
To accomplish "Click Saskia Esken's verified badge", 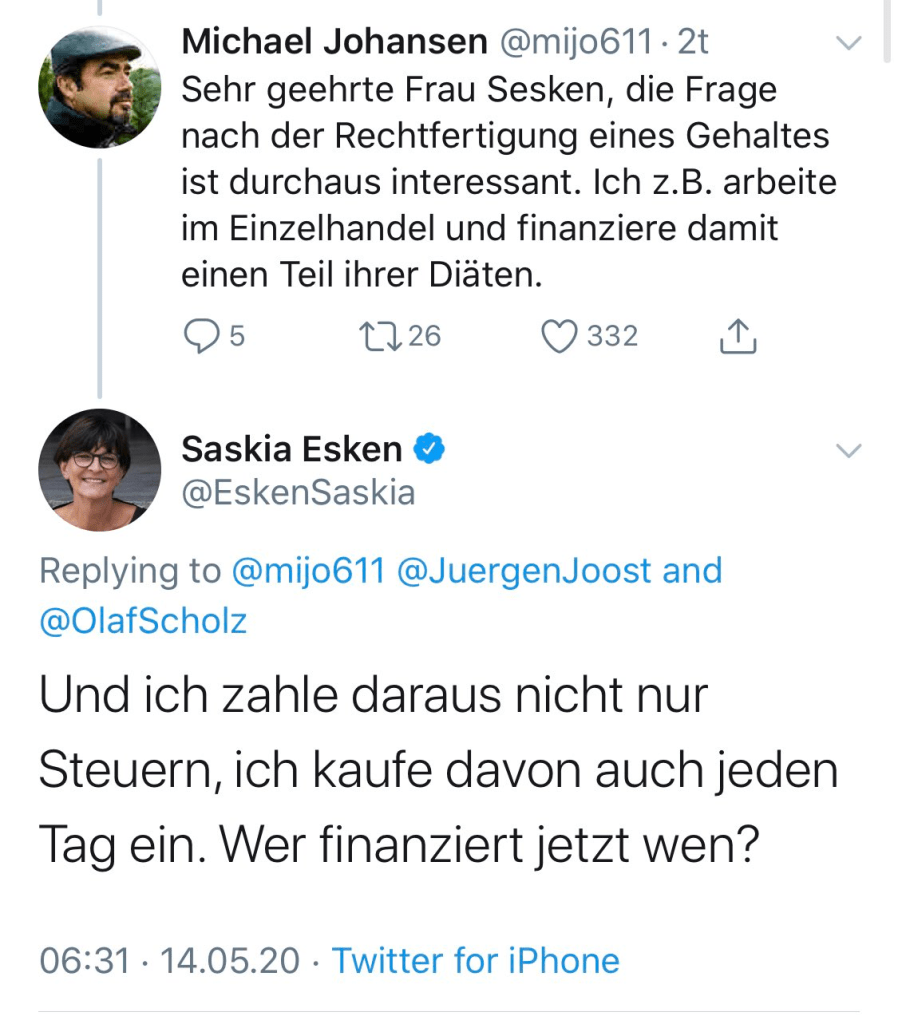I will [x=429, y=450].
